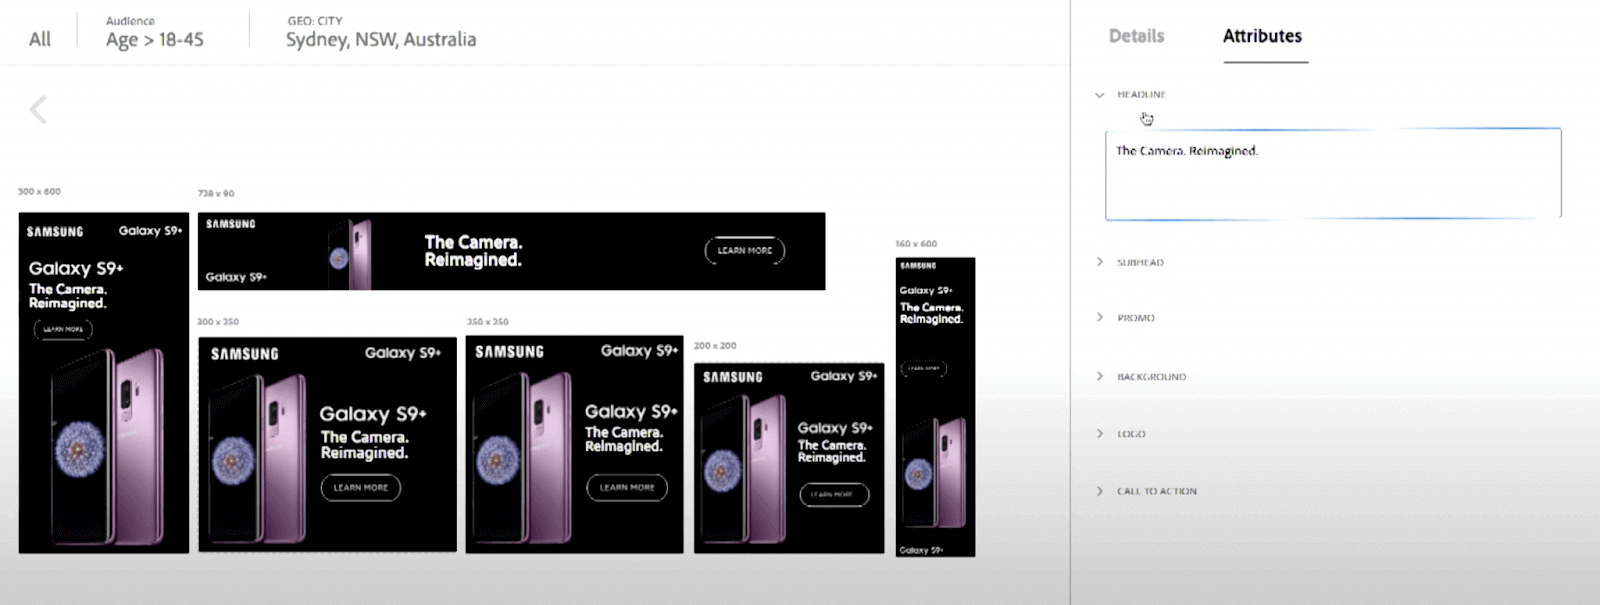
Task: Expand the SUBHEAD section
Action: [1140, 262]
